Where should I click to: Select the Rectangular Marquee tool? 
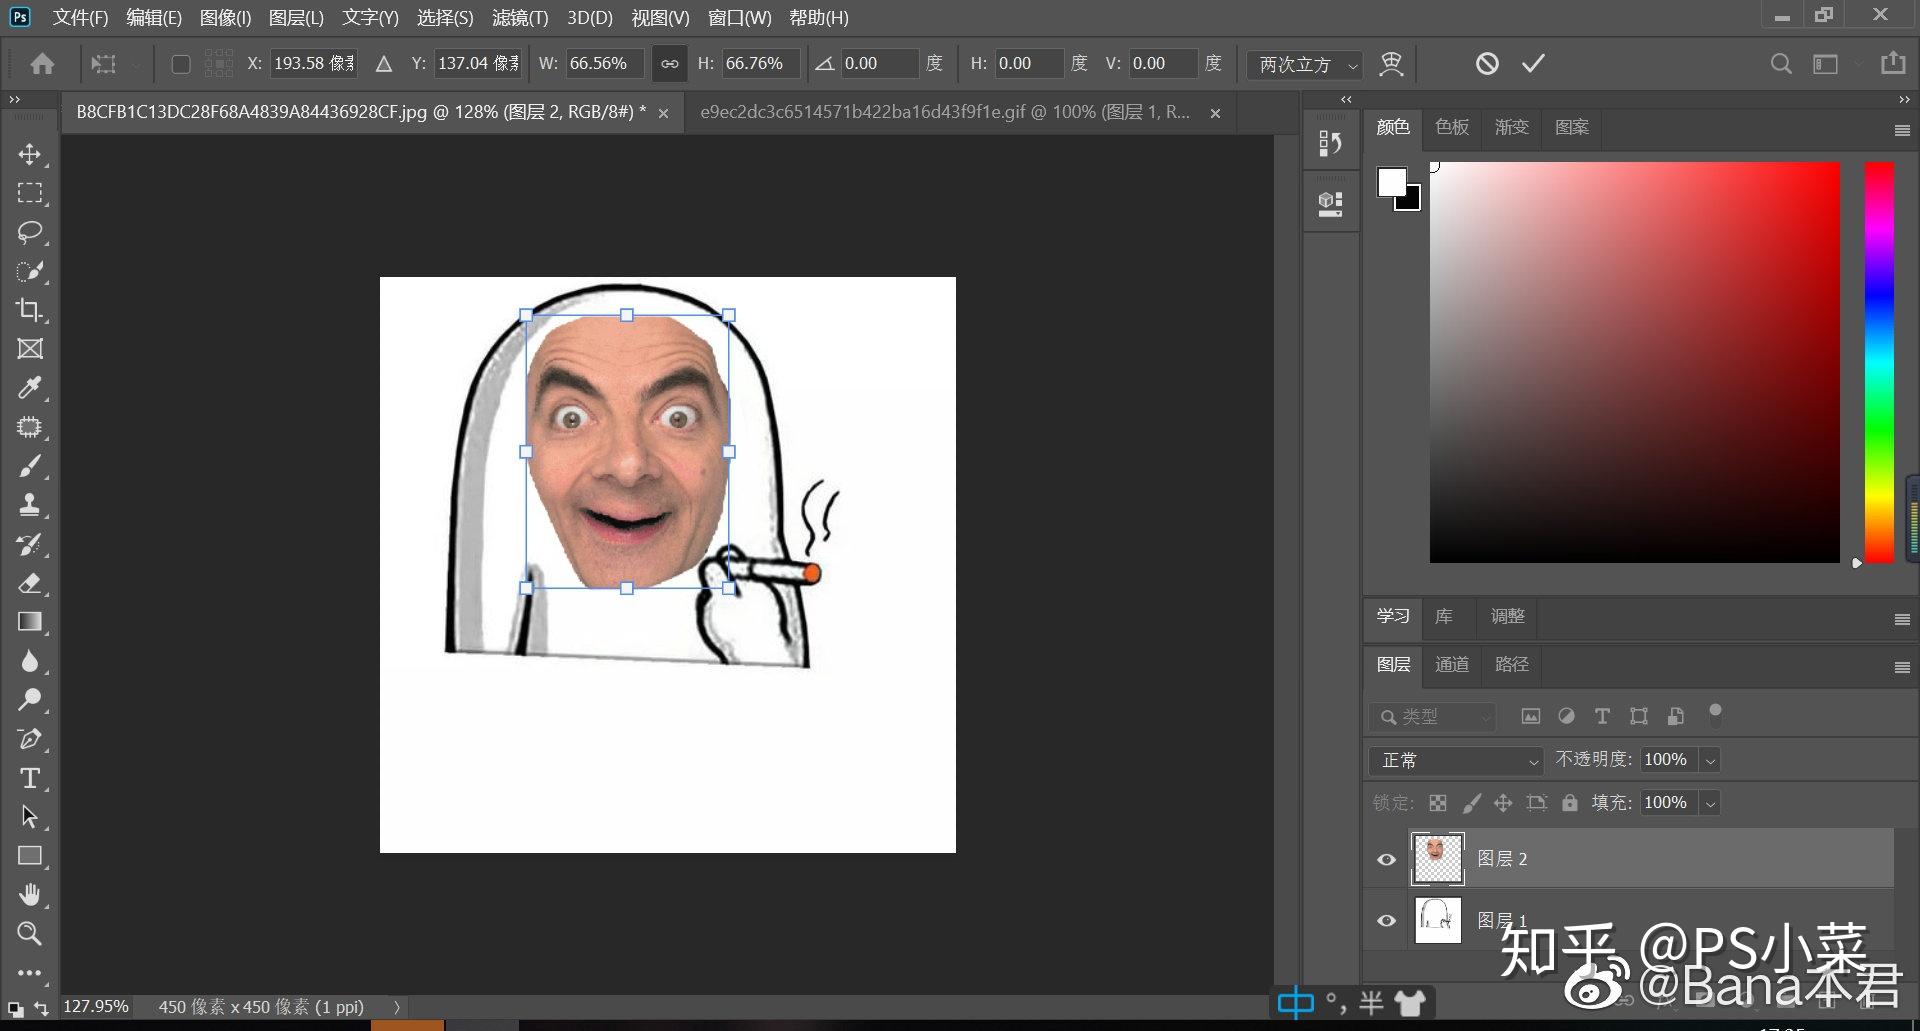[x=30, y=193]
